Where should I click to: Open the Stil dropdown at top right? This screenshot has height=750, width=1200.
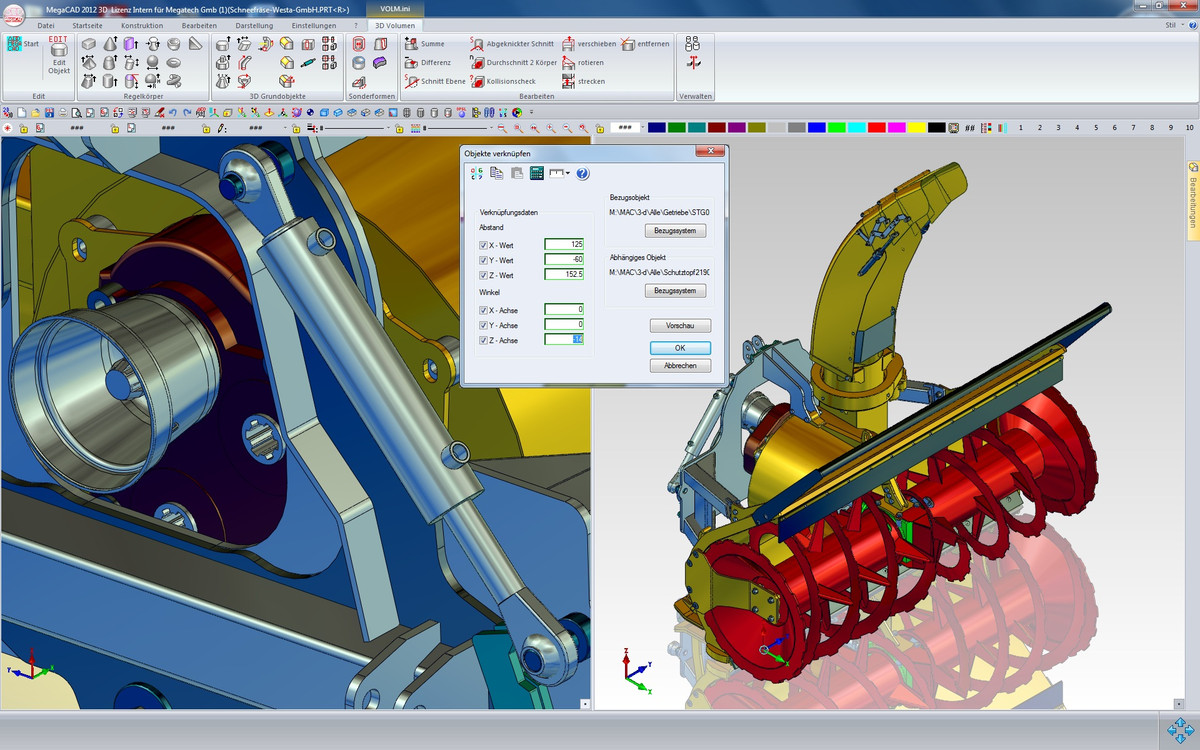click(1174, 25)
